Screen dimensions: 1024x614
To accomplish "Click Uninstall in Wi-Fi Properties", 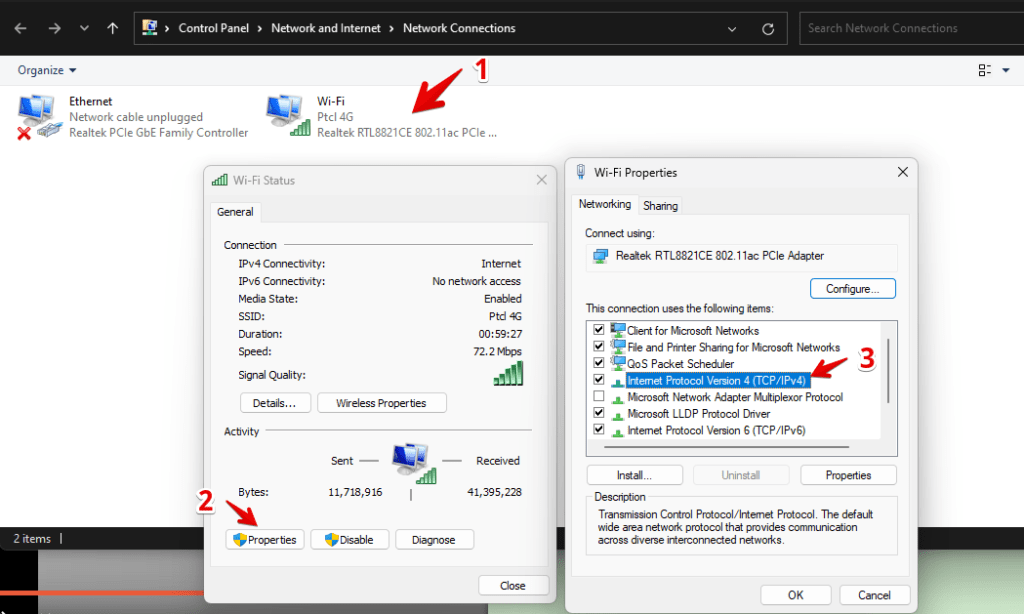I will click(x=741, y=475).
